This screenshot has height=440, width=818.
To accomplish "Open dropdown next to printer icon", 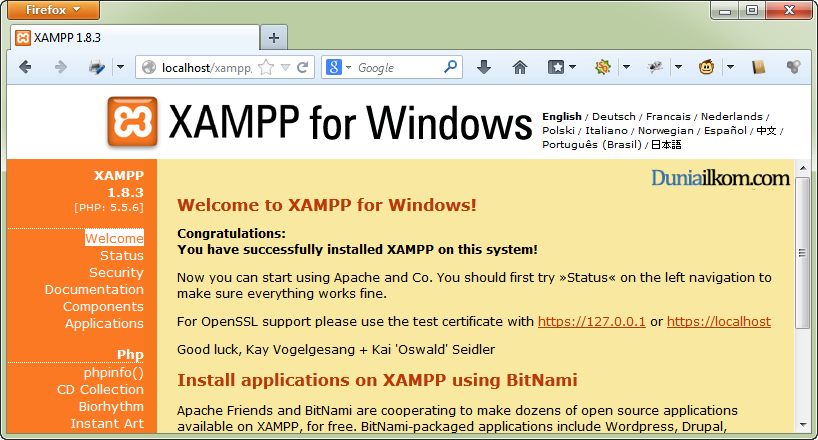I will pos(121,67).
